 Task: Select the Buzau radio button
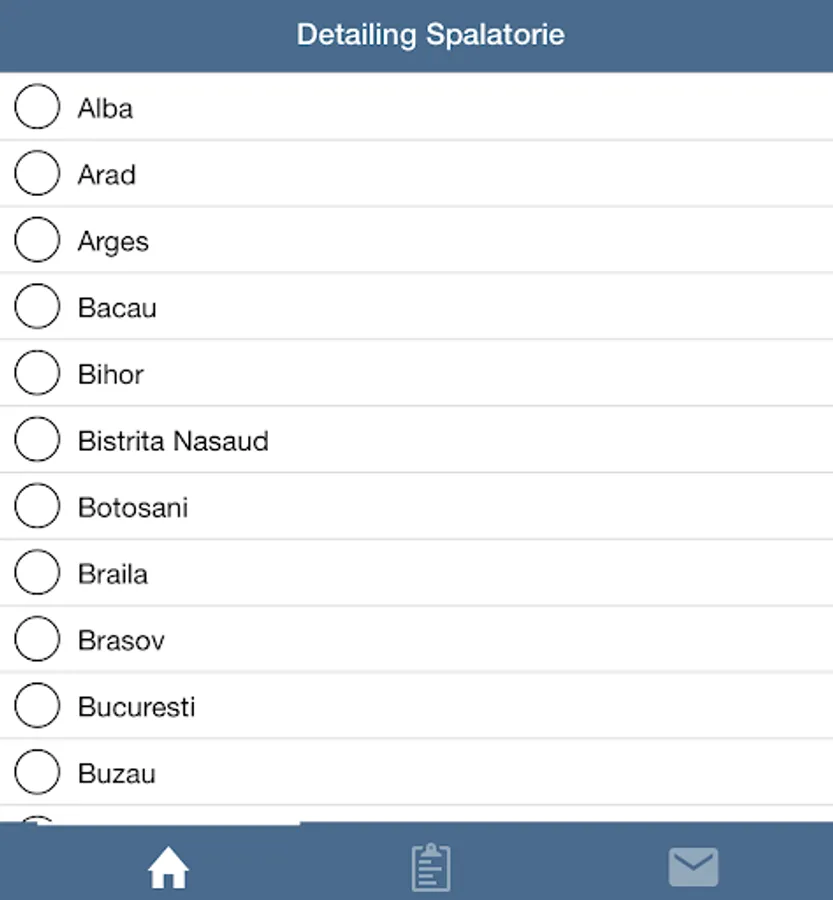pos(37,773)
